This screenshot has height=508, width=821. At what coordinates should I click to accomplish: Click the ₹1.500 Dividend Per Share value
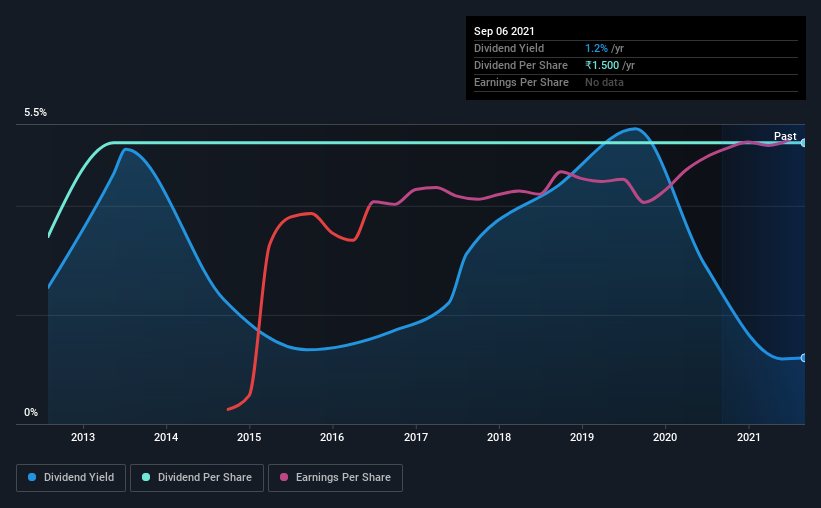[x=602, y=65]
